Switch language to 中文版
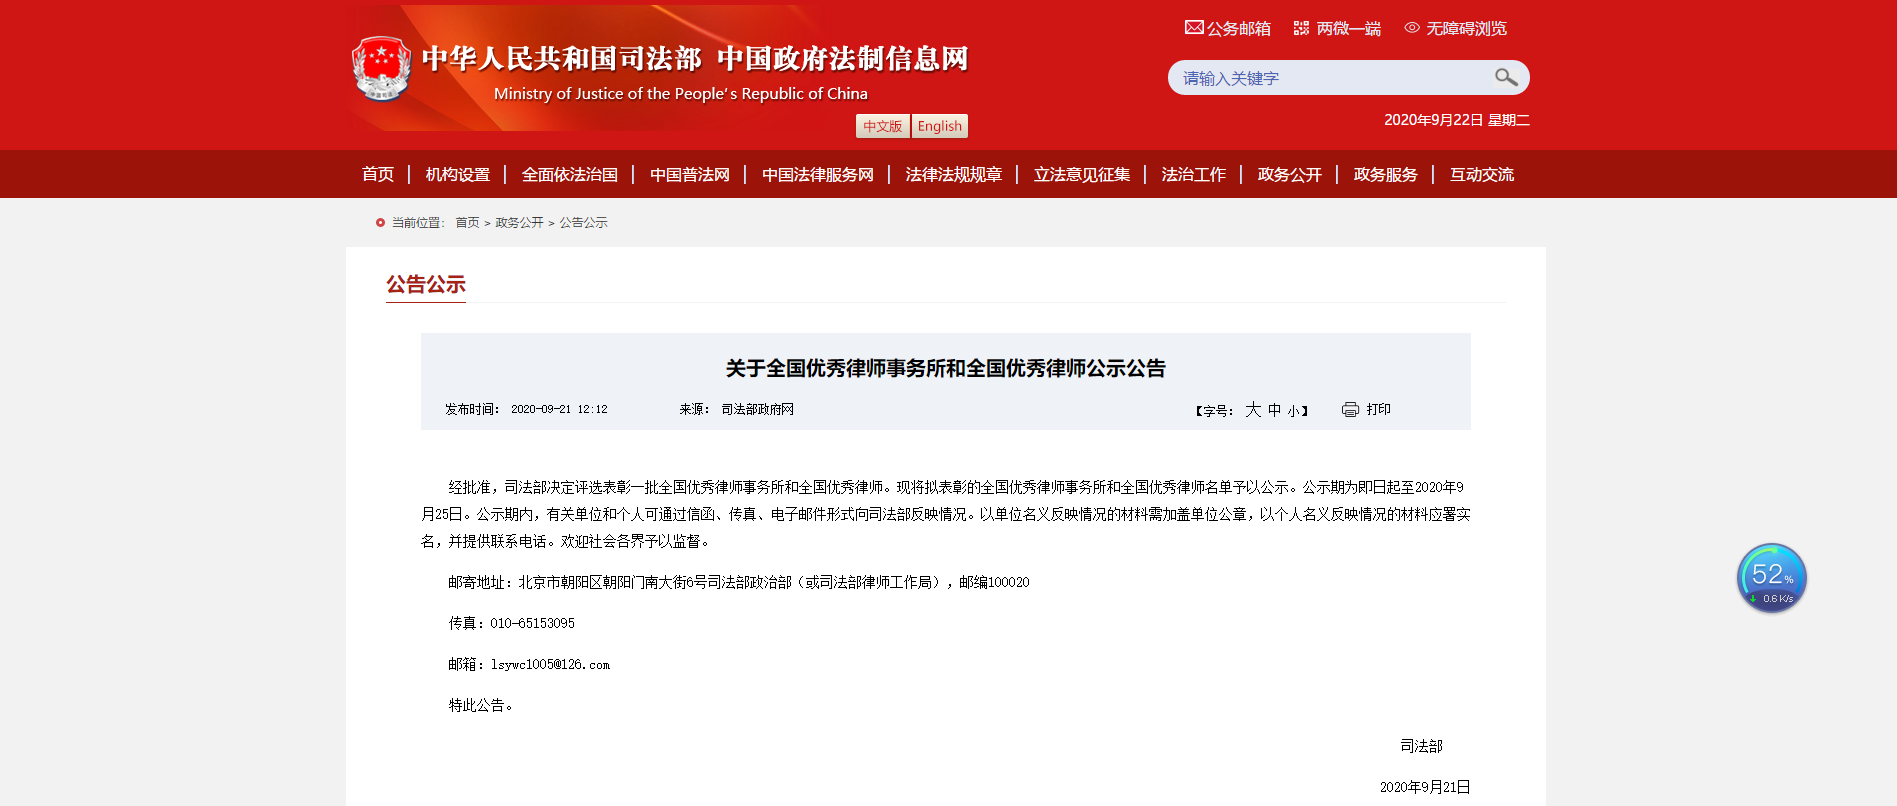Viewport: 1897px width, 806px height. [x=882, y=126]
